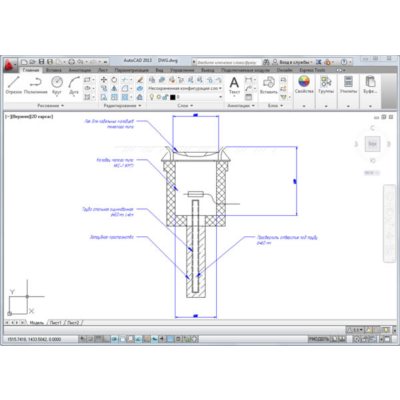This screenshot has height=400, width=400.
Task: Select the Модель layout tab
Action: [x=37, y=323]
